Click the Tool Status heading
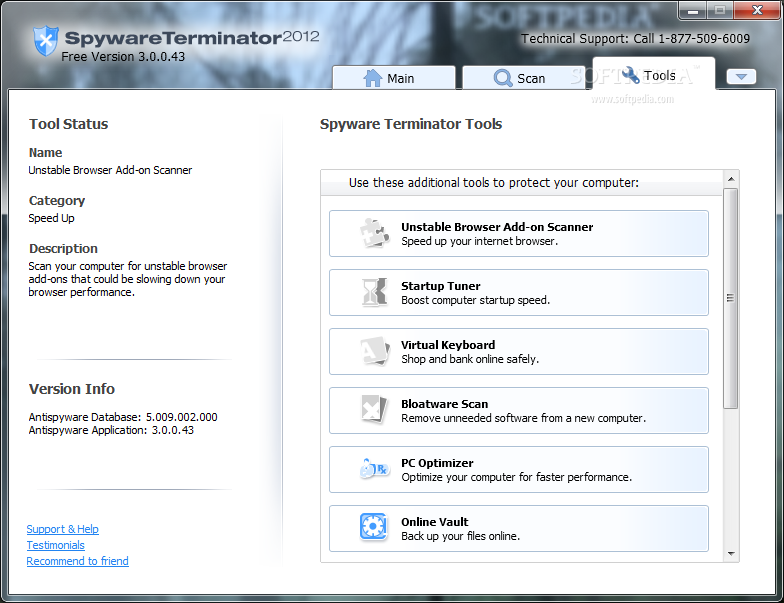 point(68,124)
